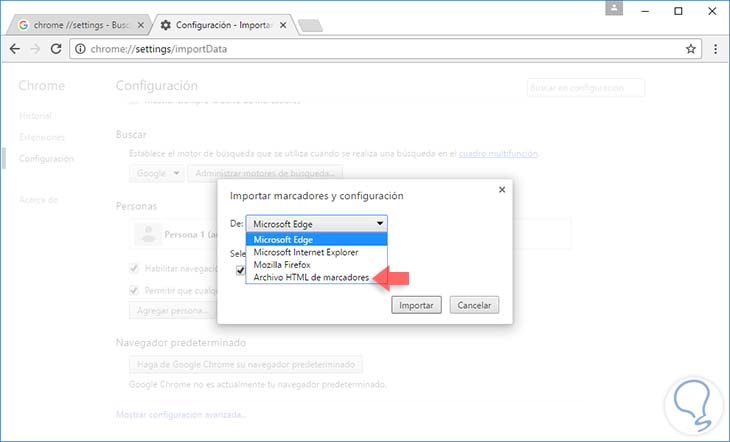Select Configuración in the sidebar
The height and width of the screenshot is (442, 730).
tap(46, 159)
